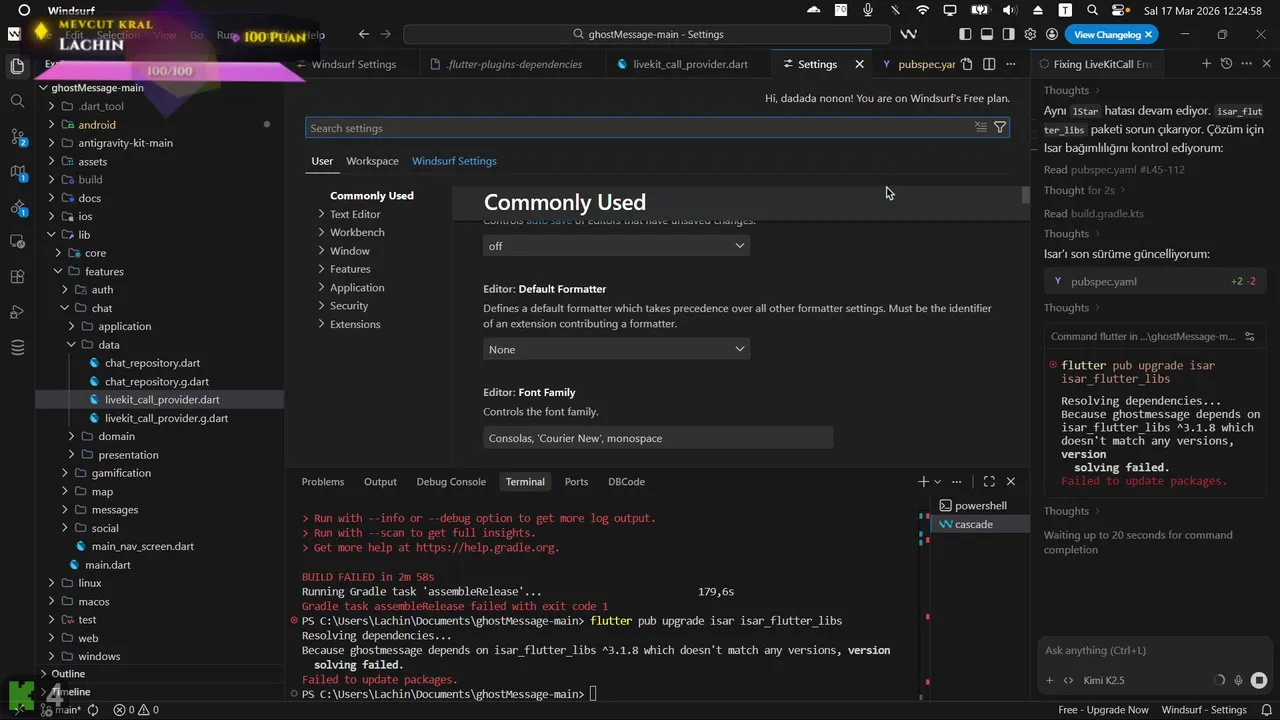Image resolution: width=1280 pixels, height=720 pixels.
Task: Open Extensions view in activity bar
Action: (x=17, y=277)
